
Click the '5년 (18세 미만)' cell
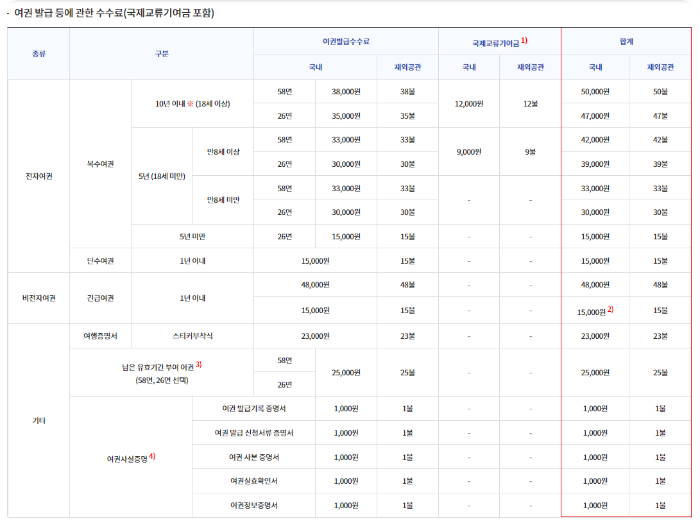[162, 176]
